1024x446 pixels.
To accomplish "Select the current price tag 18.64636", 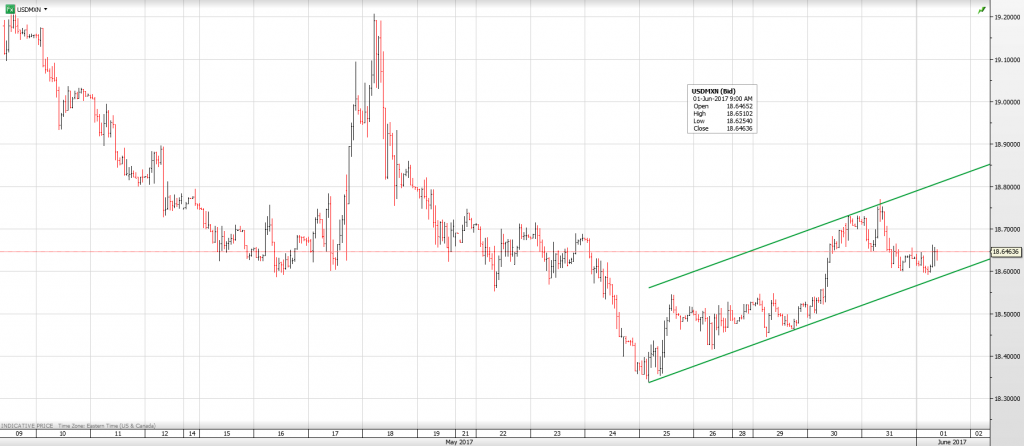I will click(1005, 252).
